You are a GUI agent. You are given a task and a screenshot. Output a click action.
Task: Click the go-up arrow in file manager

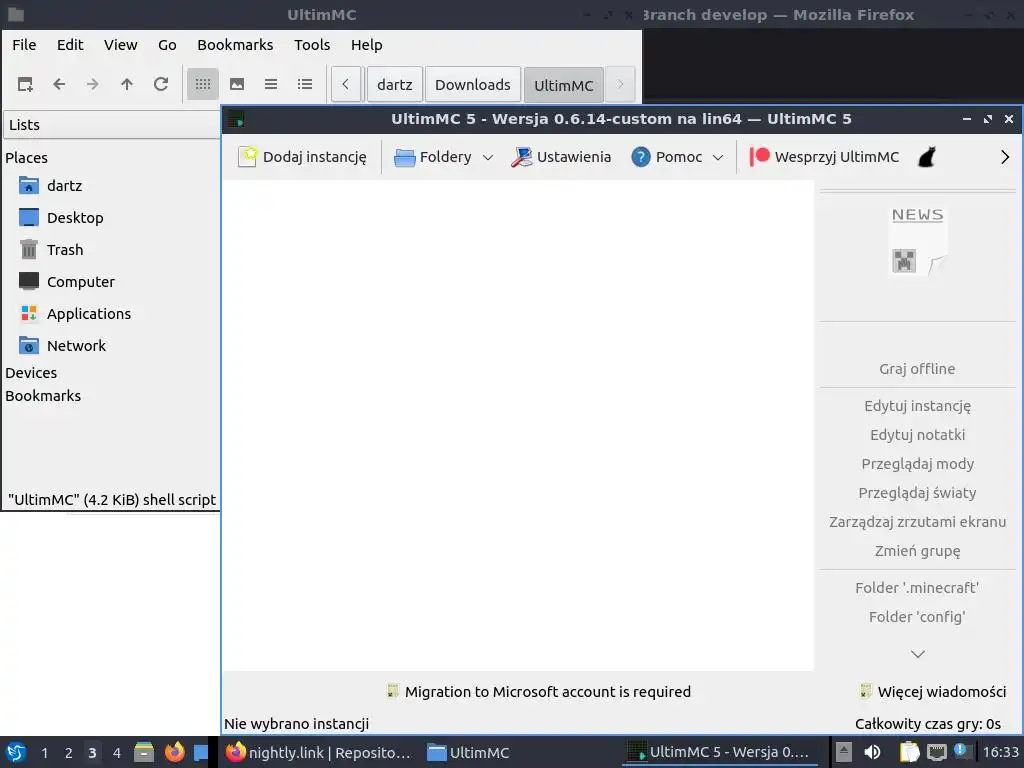tap(127, 84)
